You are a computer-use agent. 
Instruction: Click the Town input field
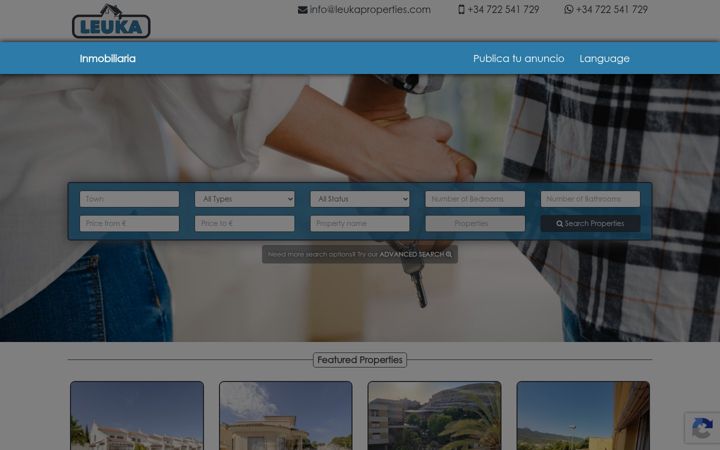tap(129, 199)
